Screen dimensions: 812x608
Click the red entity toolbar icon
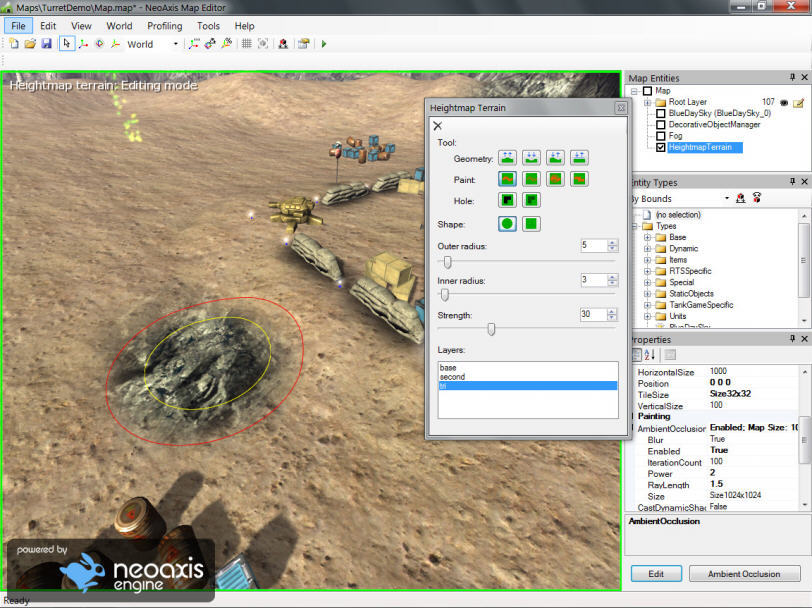(x=283, y=44)
